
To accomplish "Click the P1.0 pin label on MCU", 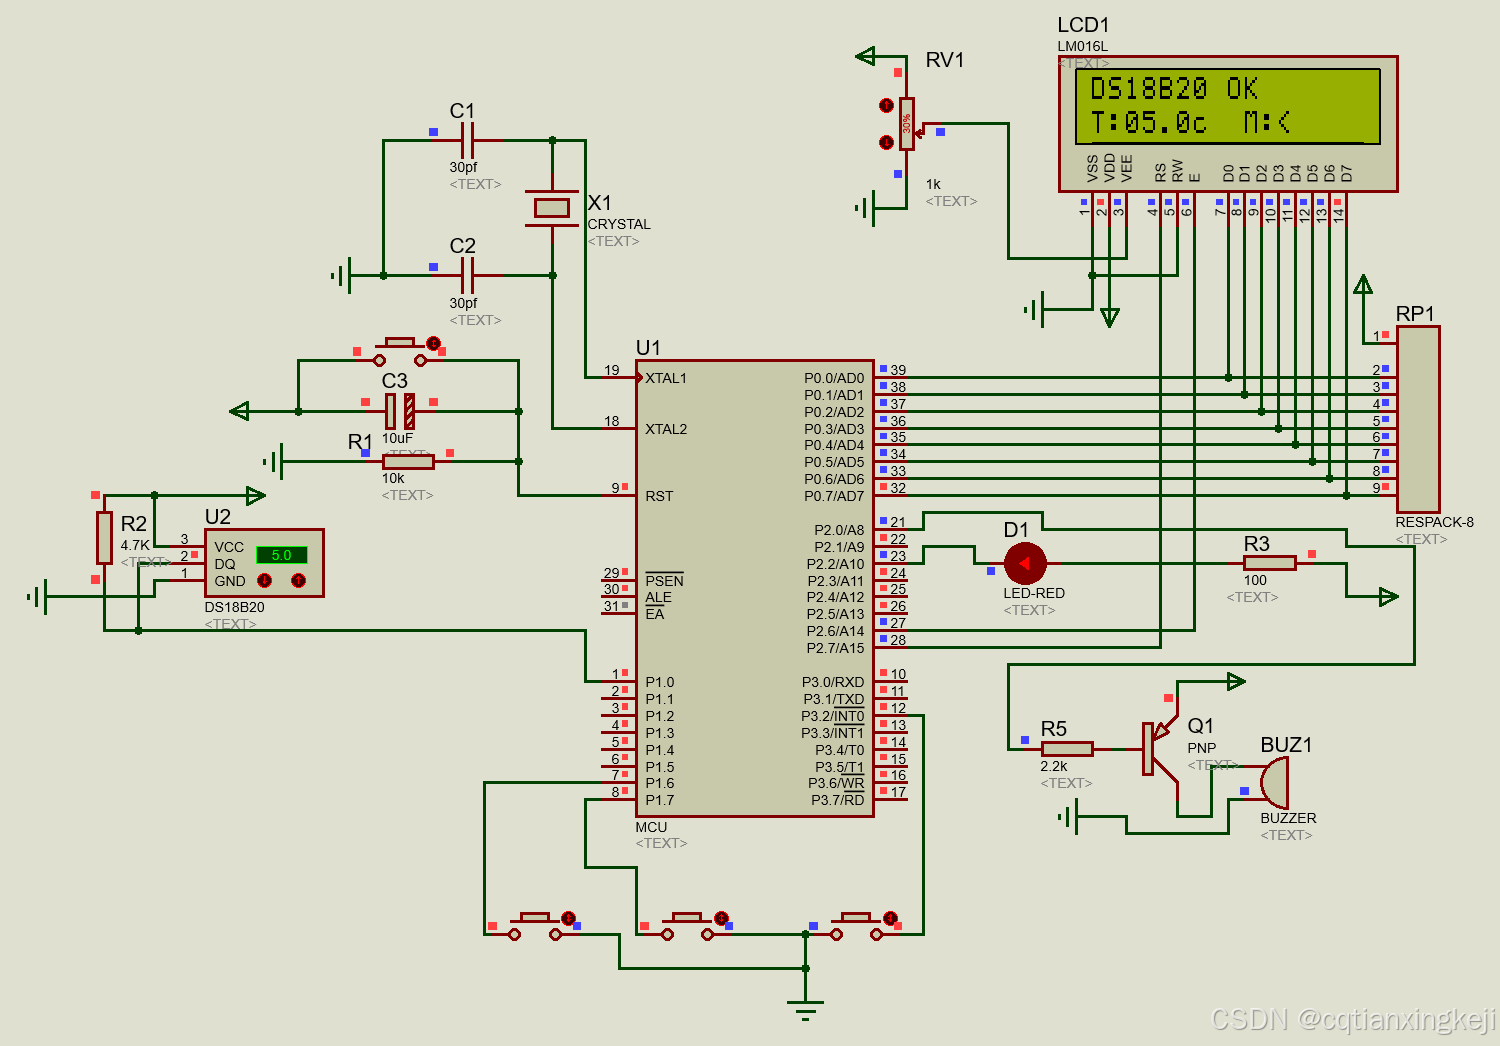I will tap(660, 682).
